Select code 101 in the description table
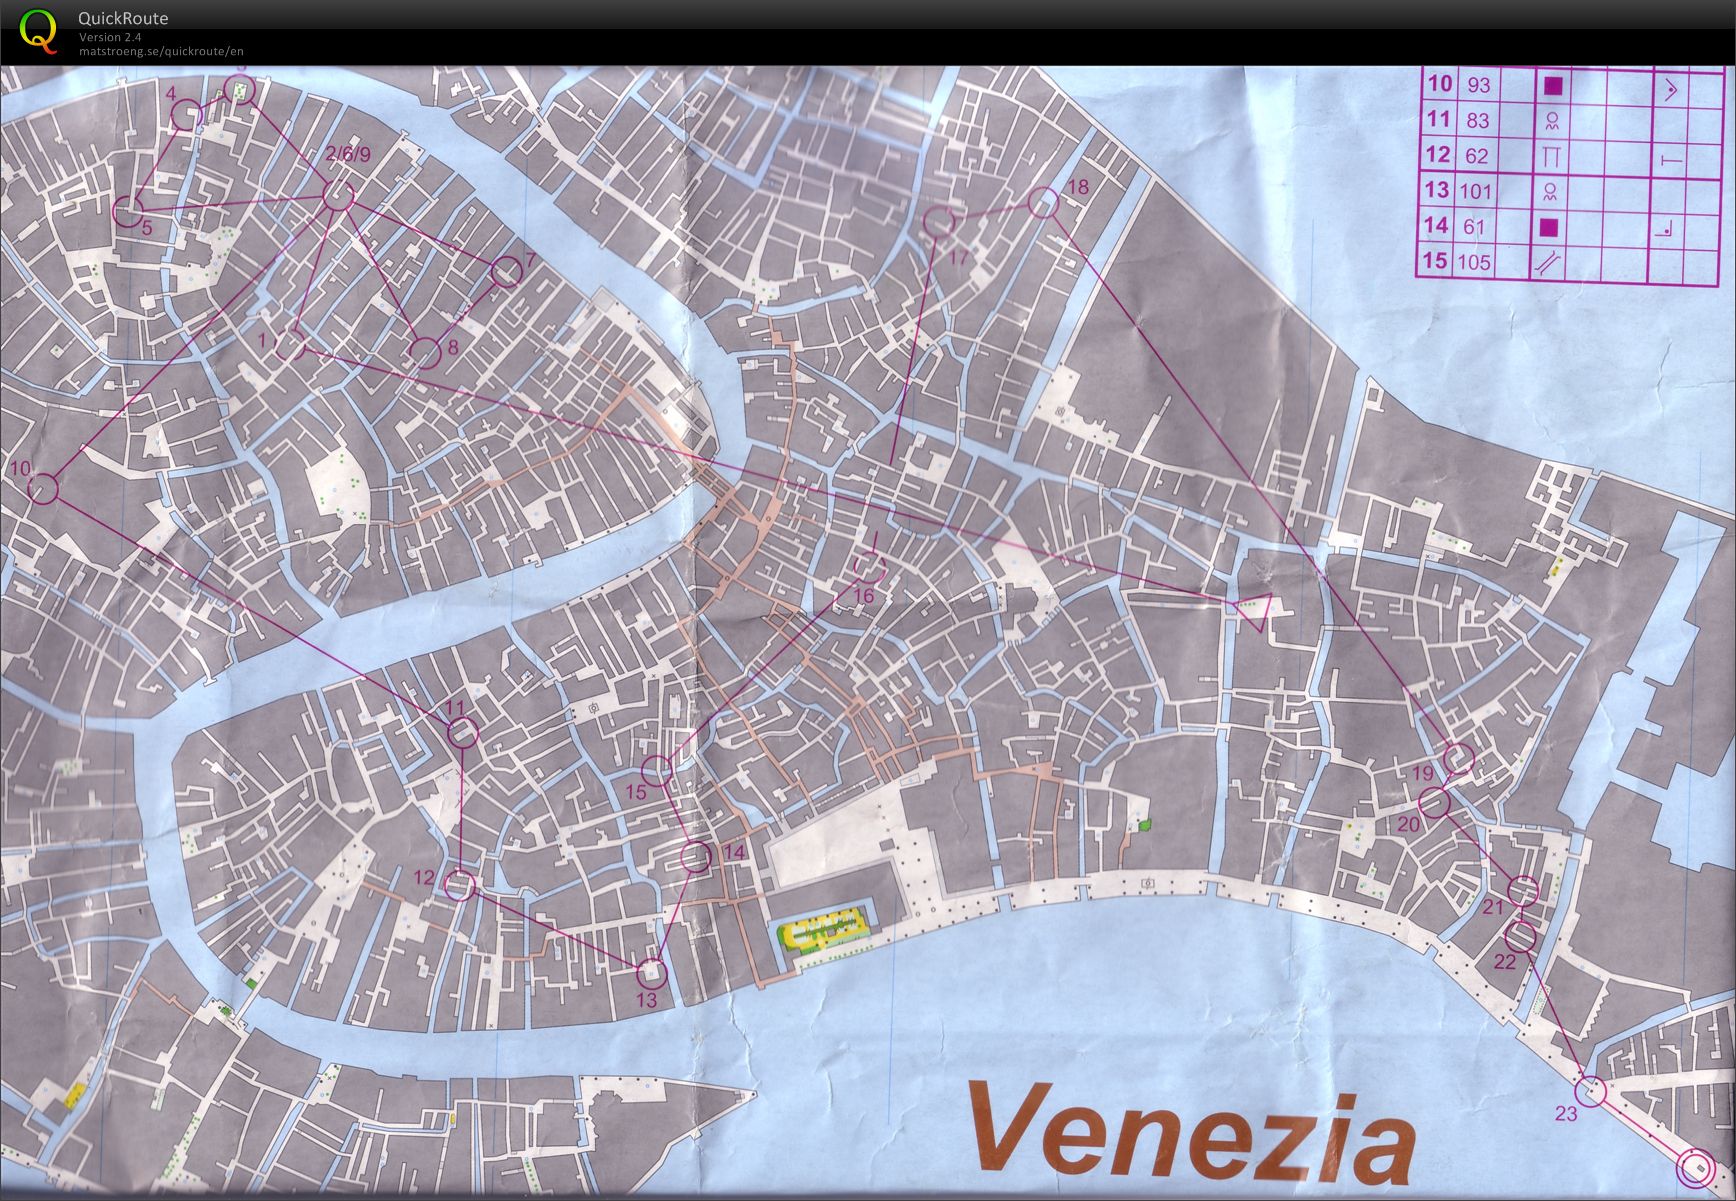 point(1476,192)
